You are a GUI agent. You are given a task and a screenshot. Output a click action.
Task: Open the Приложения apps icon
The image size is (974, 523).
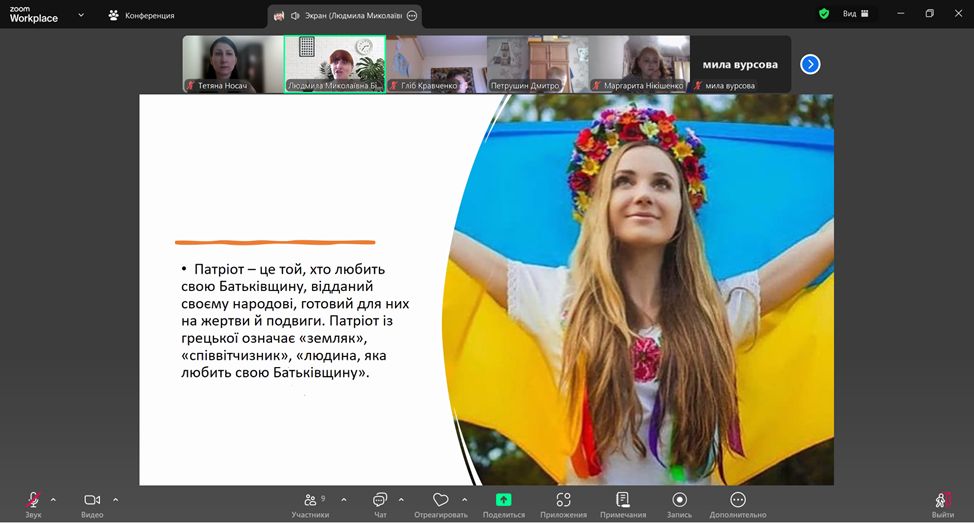pyautogui.click(x=563, y=500)
